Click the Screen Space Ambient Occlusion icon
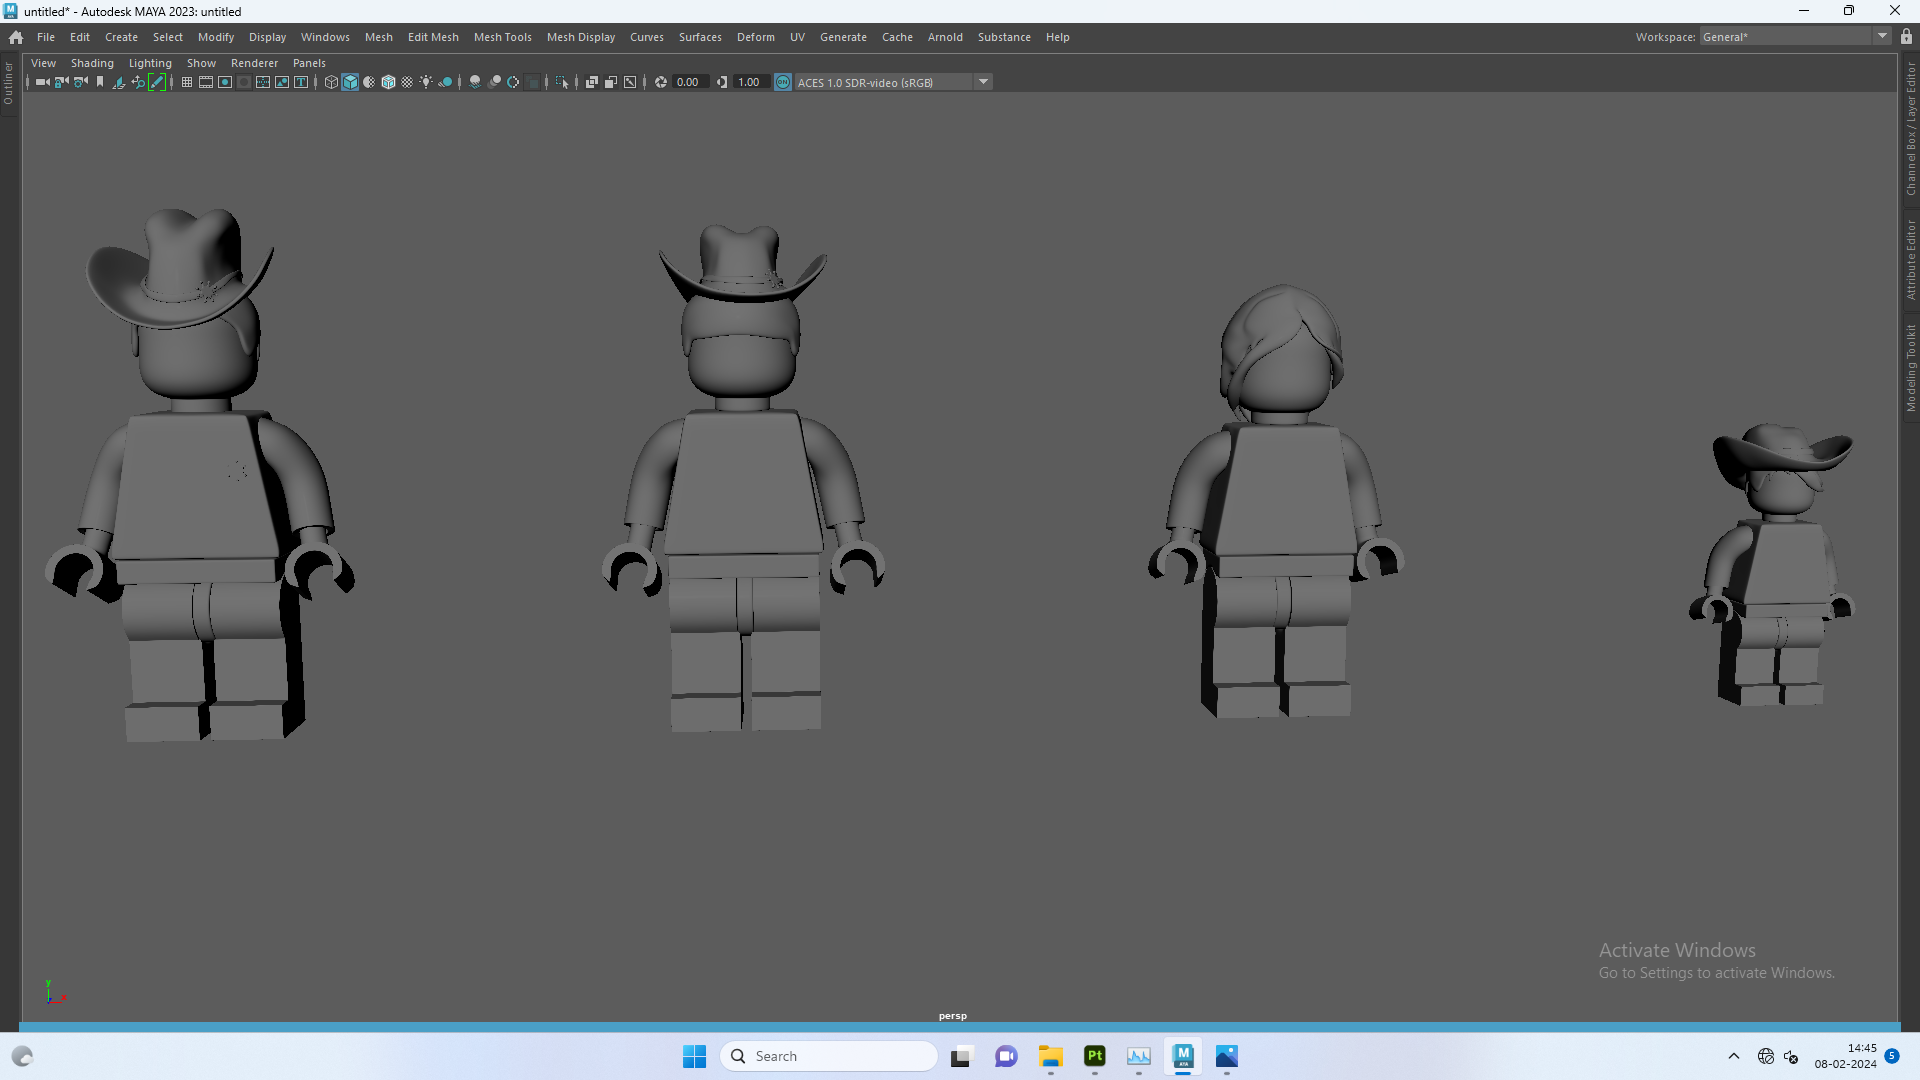The width and height of the screenshot is (1920, 1080). pos(475,82)
